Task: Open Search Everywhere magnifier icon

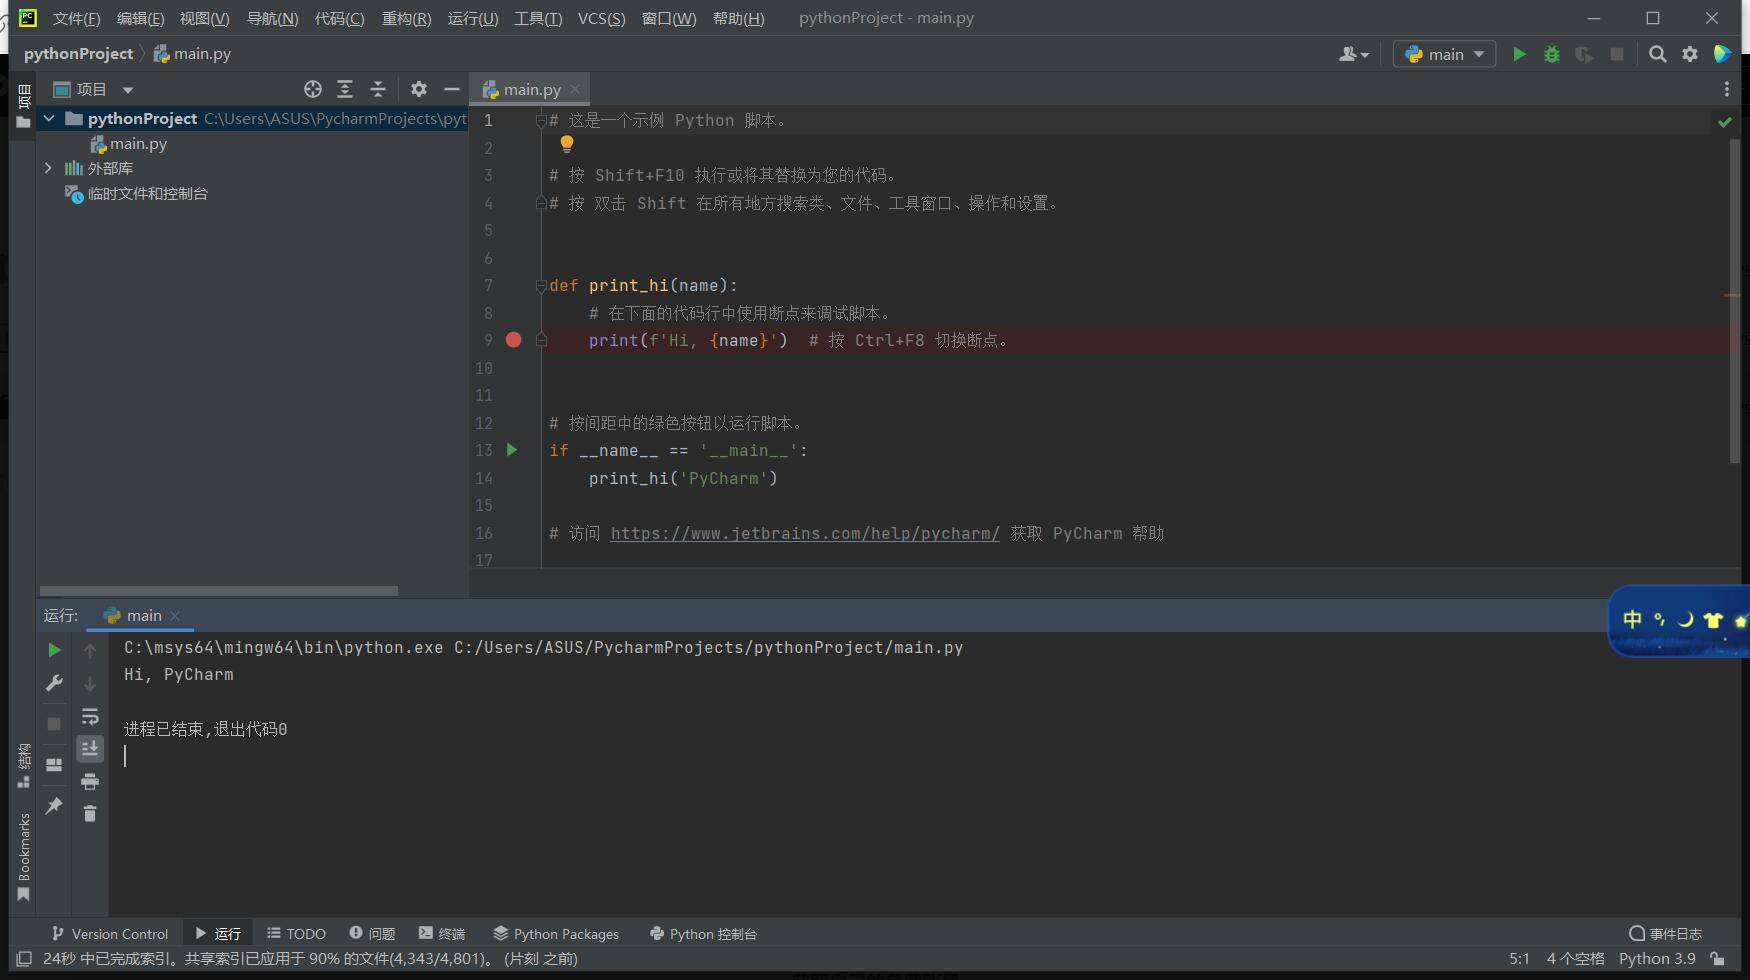Action: pos(1657,54)
